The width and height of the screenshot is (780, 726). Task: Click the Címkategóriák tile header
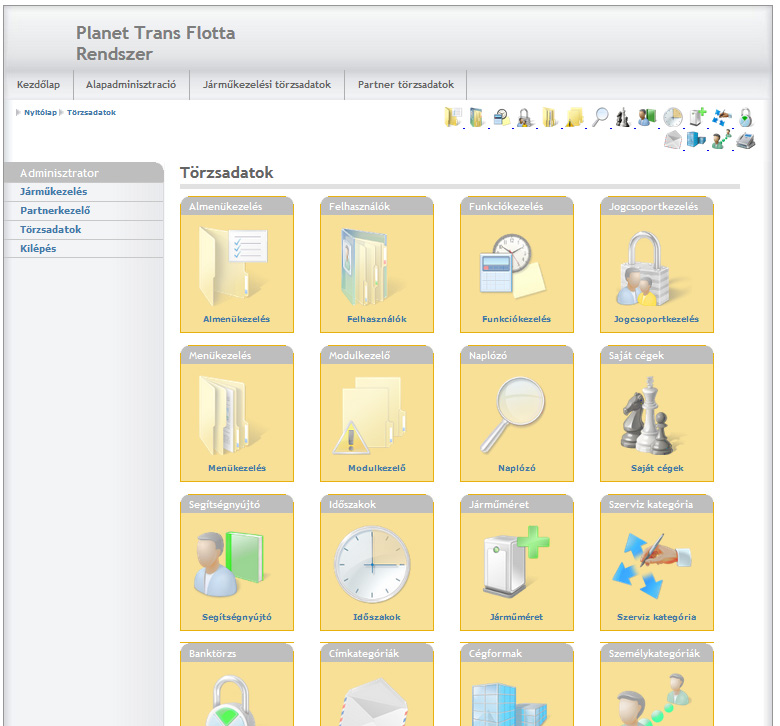click(377, 653)
